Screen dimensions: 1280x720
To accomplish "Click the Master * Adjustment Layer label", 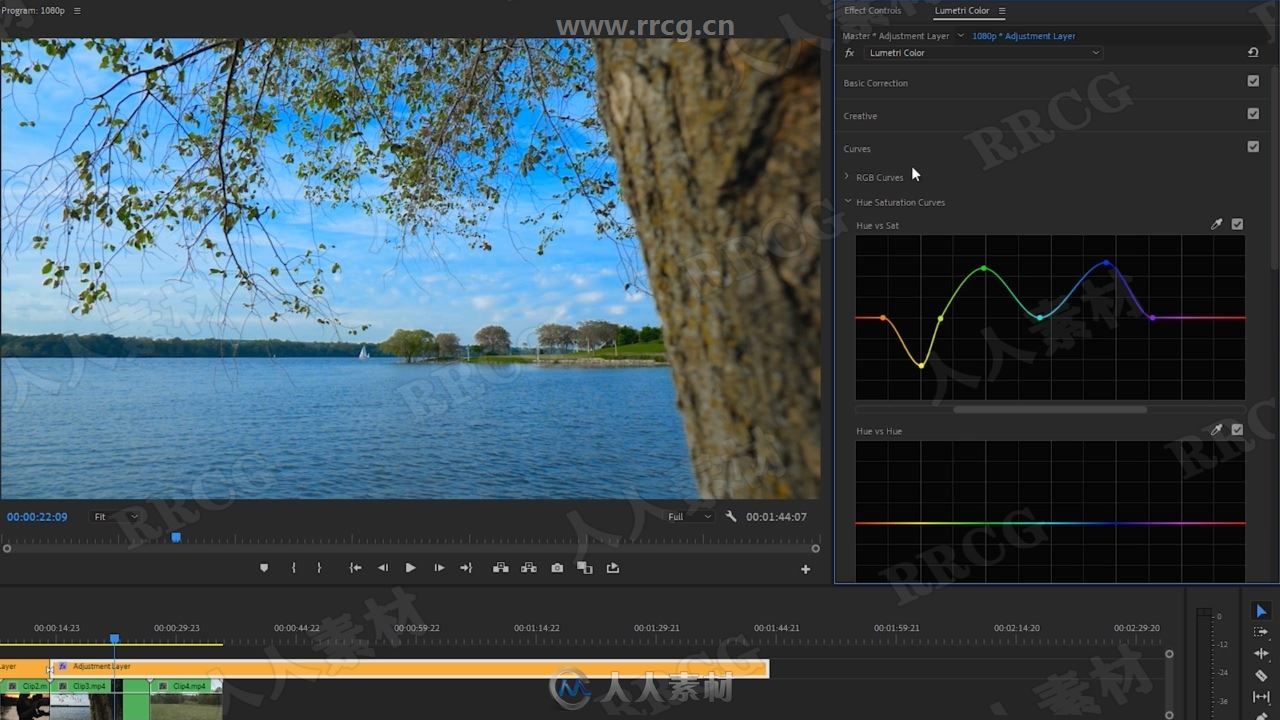I will pyautogui.click(x=896, y=36).
